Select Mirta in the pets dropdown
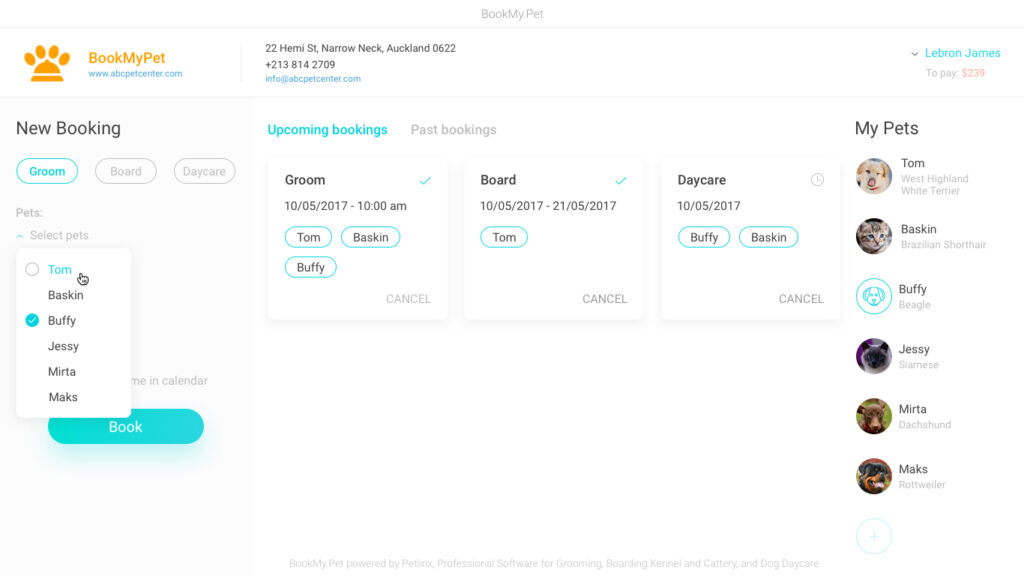 click(x=61, y=372)
